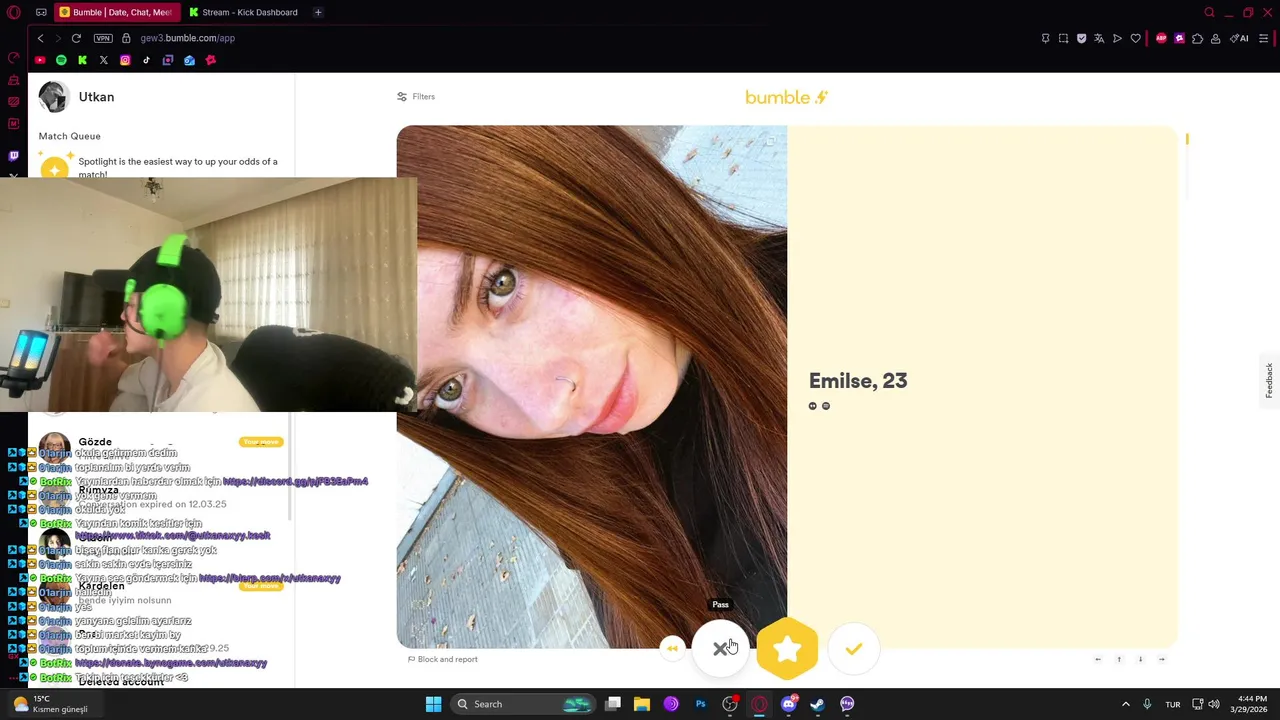Open Emilse's profile photo
This screenshot has height=720, width=1280.
click(x=592, y=387)
